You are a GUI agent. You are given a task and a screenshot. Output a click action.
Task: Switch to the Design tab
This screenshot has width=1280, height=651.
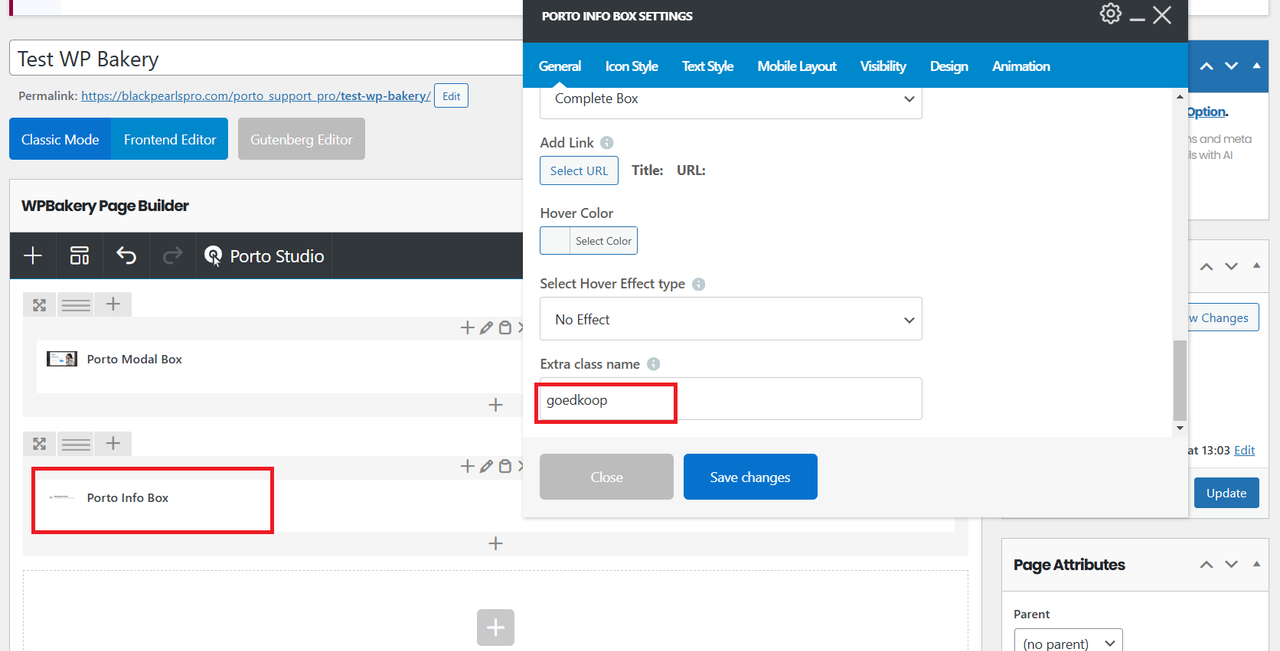click(949, 66)
